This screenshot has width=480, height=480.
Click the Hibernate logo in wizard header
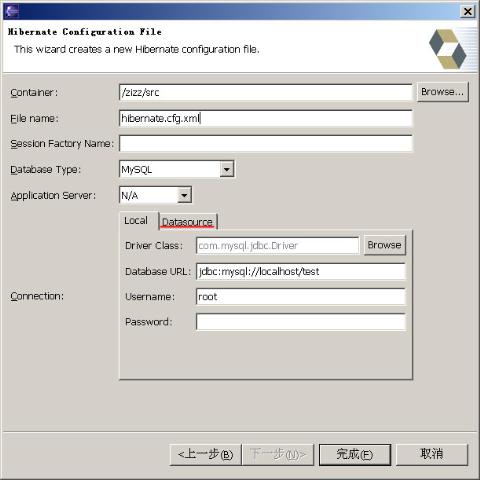447,49
